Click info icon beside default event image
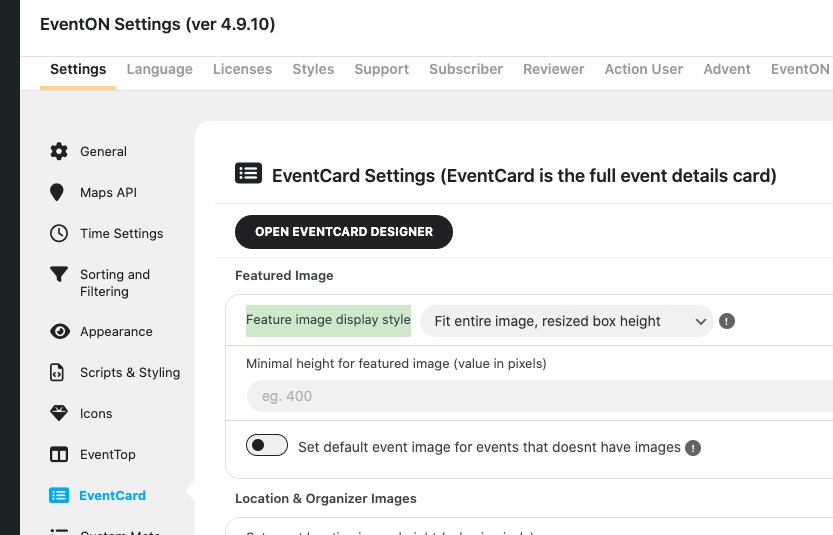833x535 pixels. (x=693, y=448)
